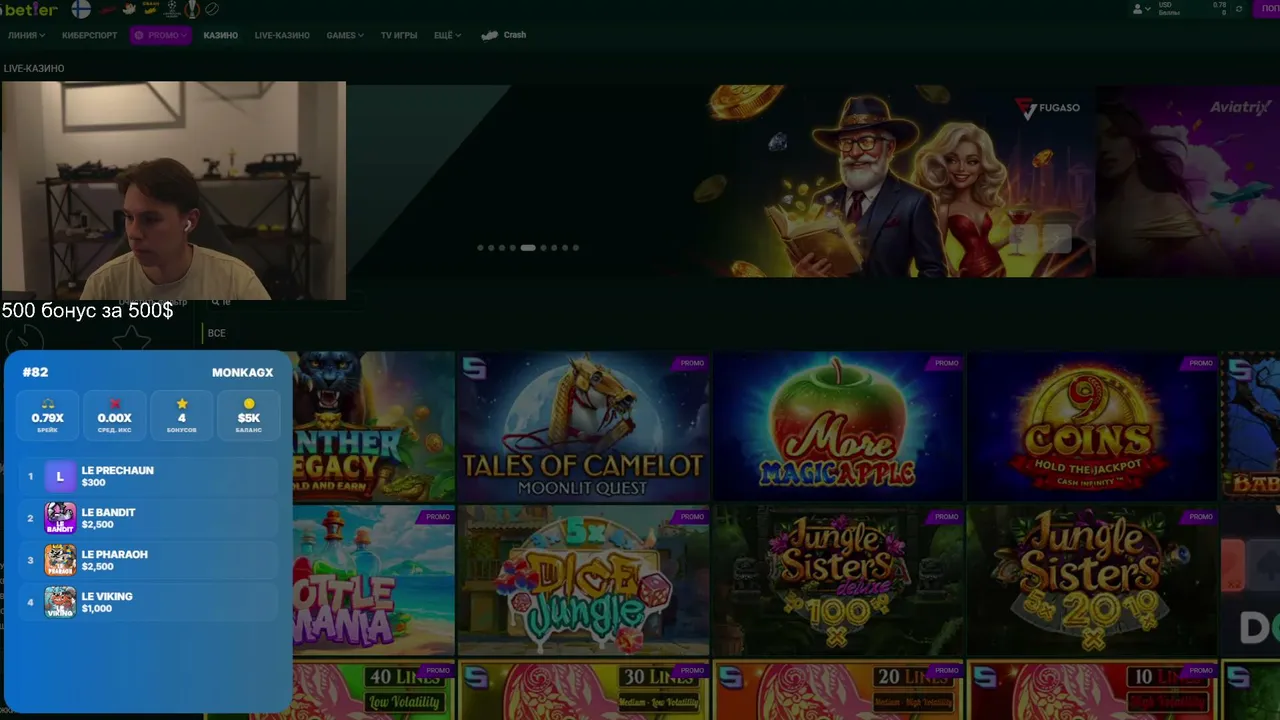1280x720 pixels.
Task: Click PROMO badge on Tales of Camelot
Action: [692, 363]
